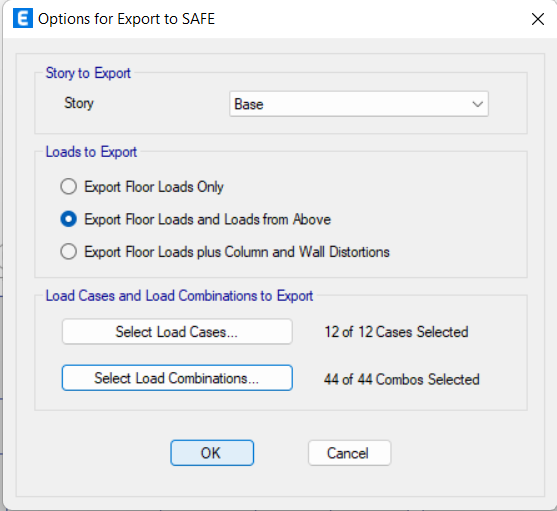The height and width of the screenshot is (511, 557).
Task: Click the '12 of 12 Cases Selected' text
Action: coord(396,332)
